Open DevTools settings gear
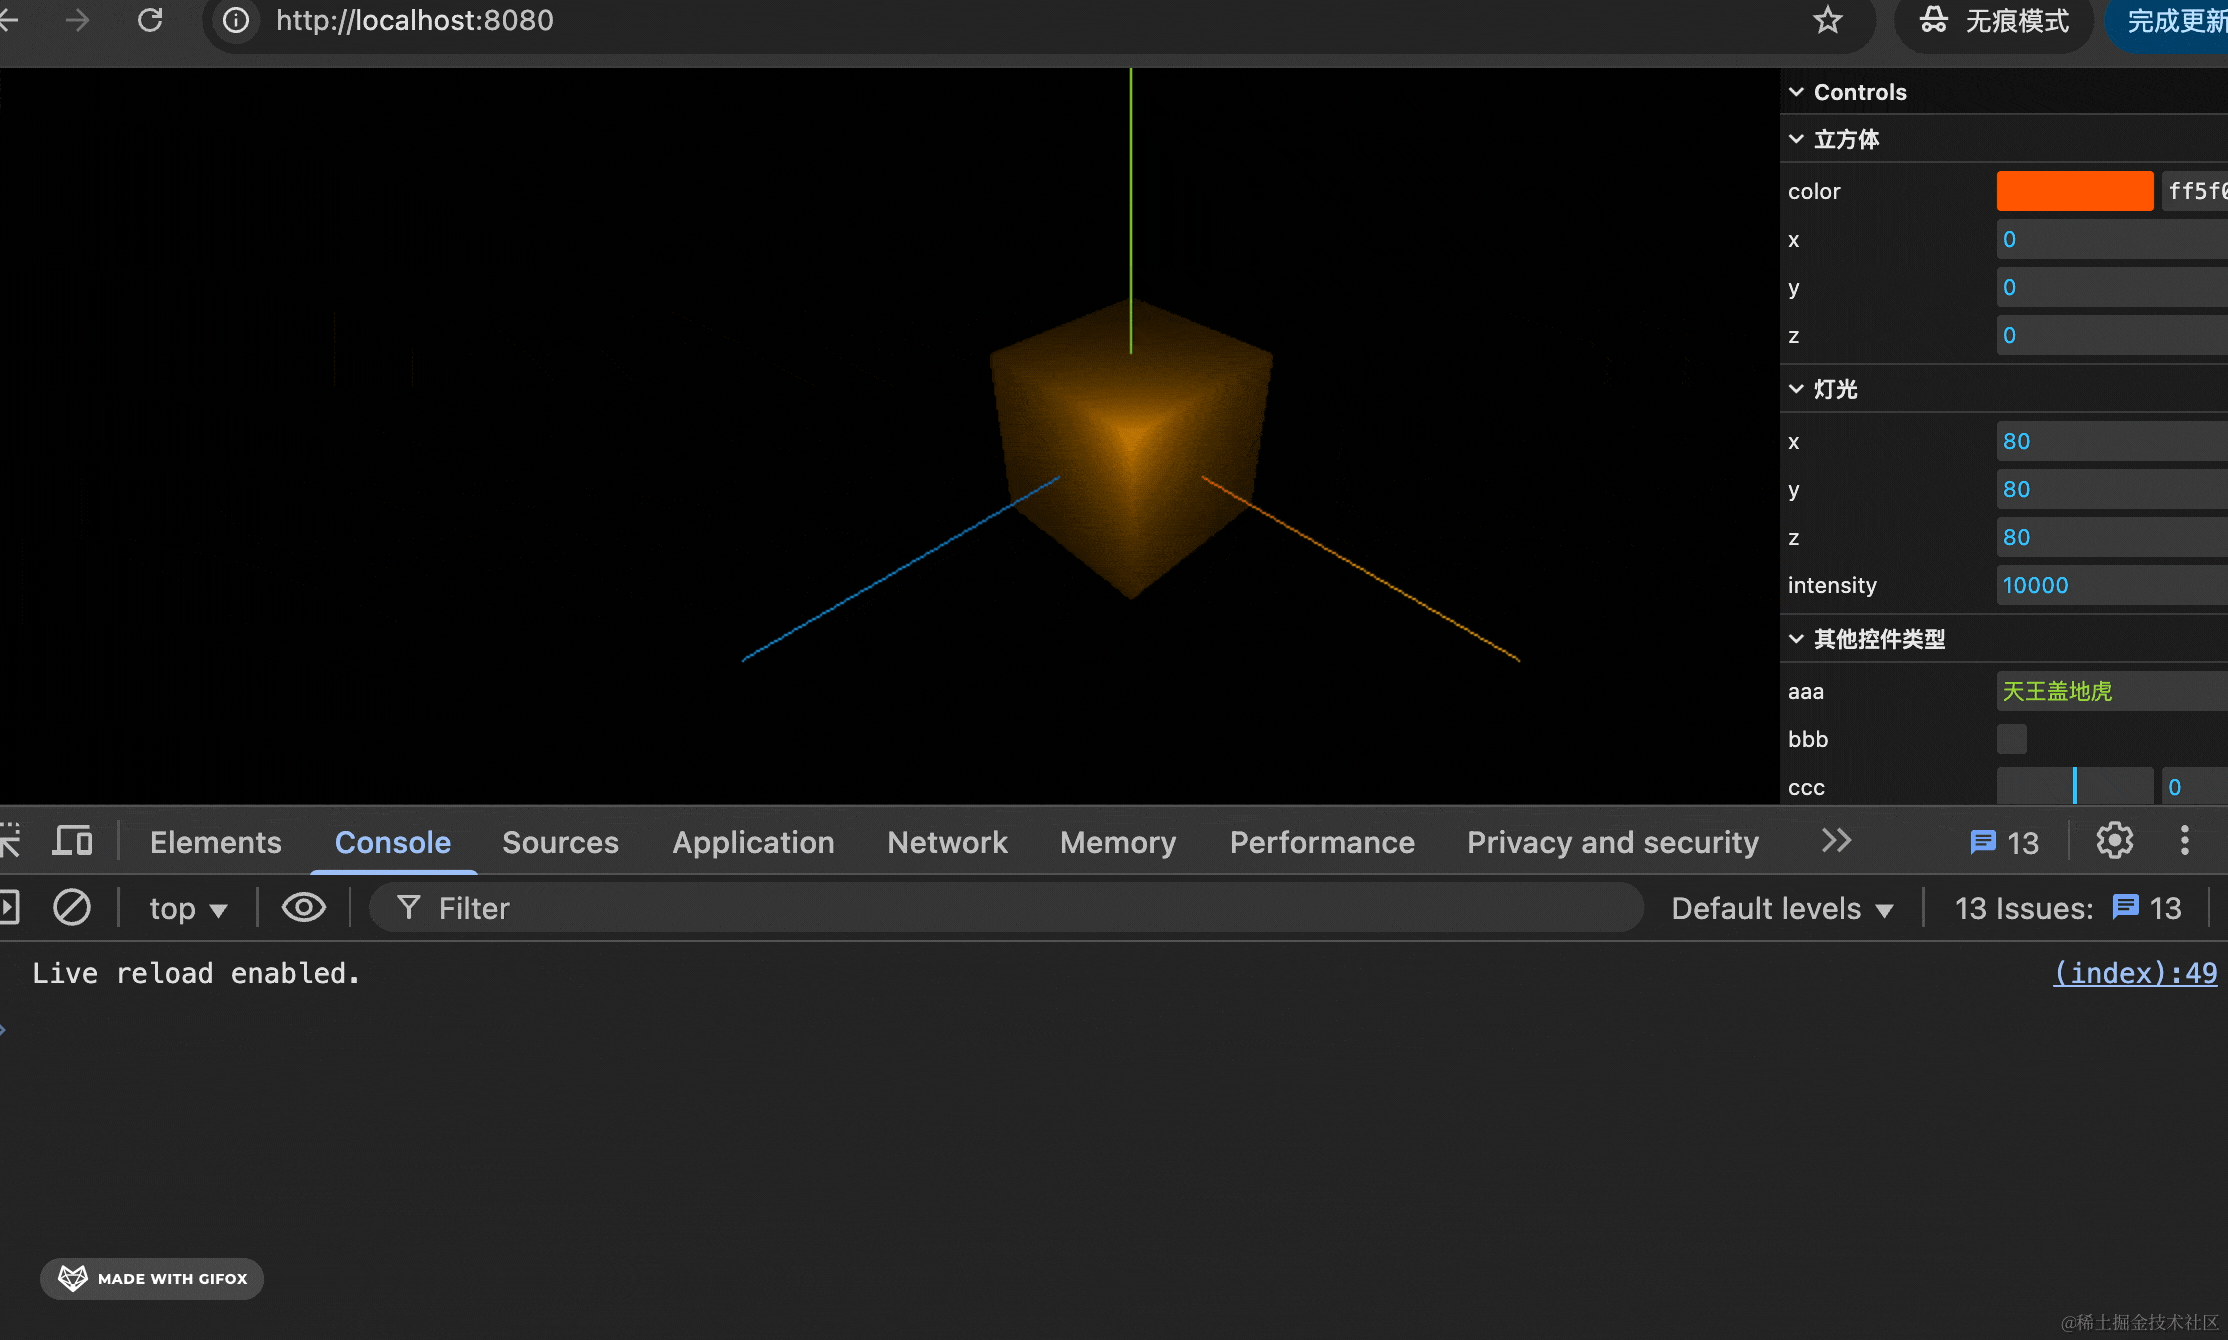This screenshot has height=1340, width=2228. tap(2114, 842)
